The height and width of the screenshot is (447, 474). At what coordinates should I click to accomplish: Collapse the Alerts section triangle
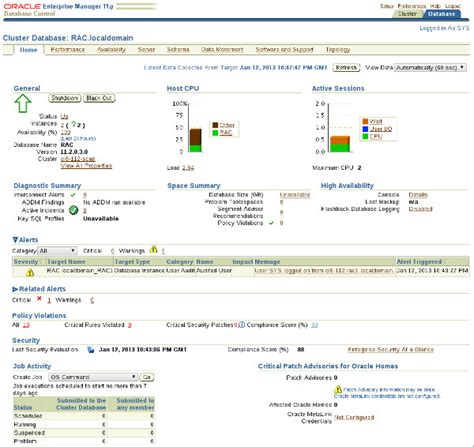[x=15, y=240]
